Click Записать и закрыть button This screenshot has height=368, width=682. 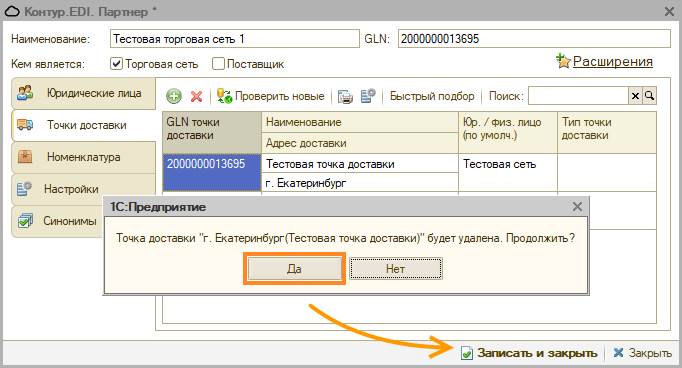[529, 353]
